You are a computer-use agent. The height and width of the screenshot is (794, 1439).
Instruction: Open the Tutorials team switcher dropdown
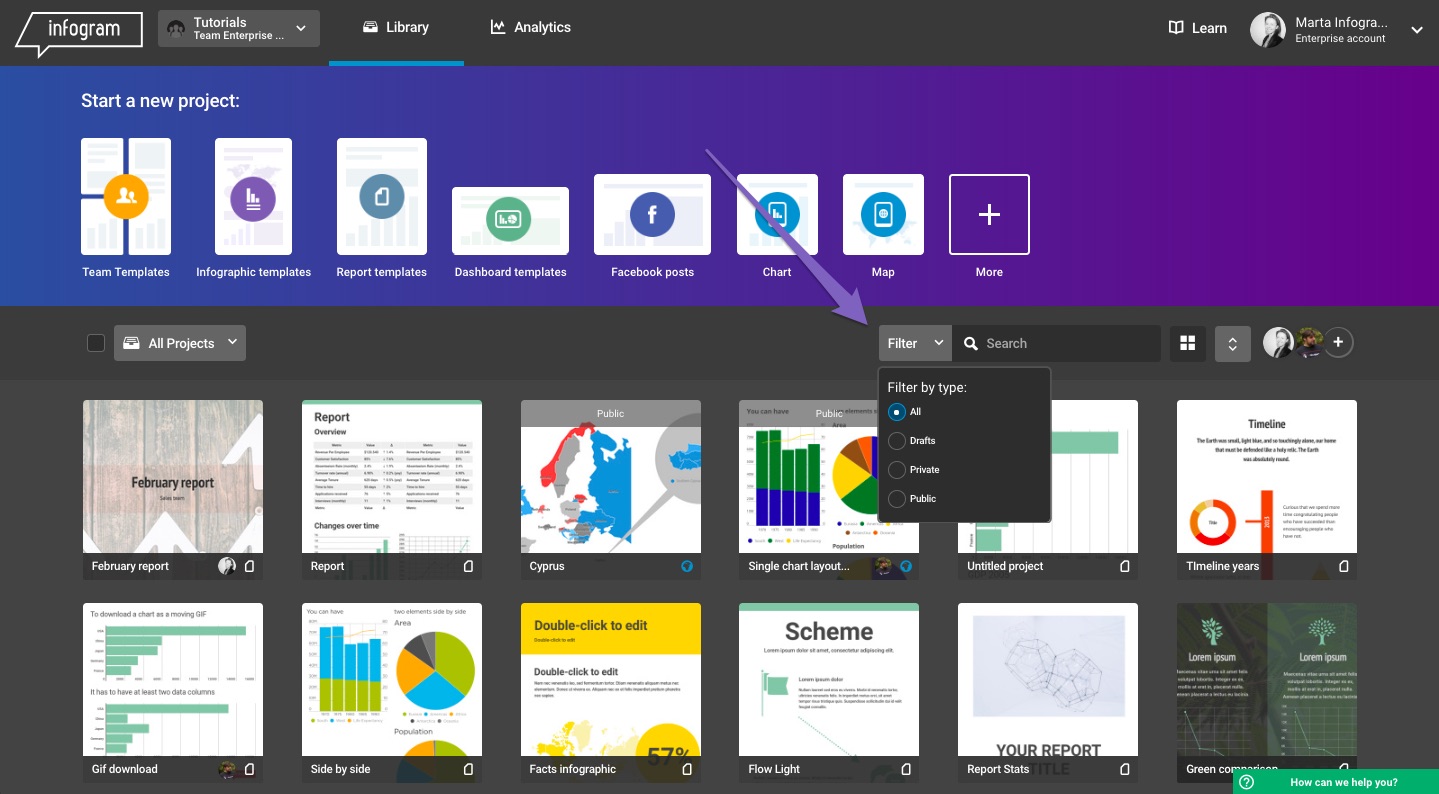(239, 29)
